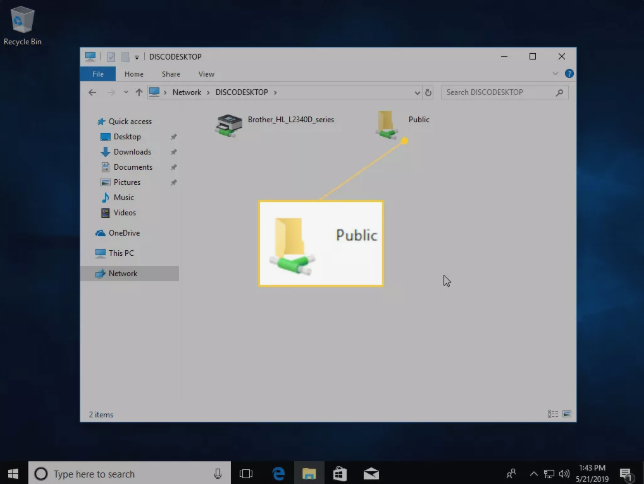Open Task View from the taskbar

tap(246, 474)
